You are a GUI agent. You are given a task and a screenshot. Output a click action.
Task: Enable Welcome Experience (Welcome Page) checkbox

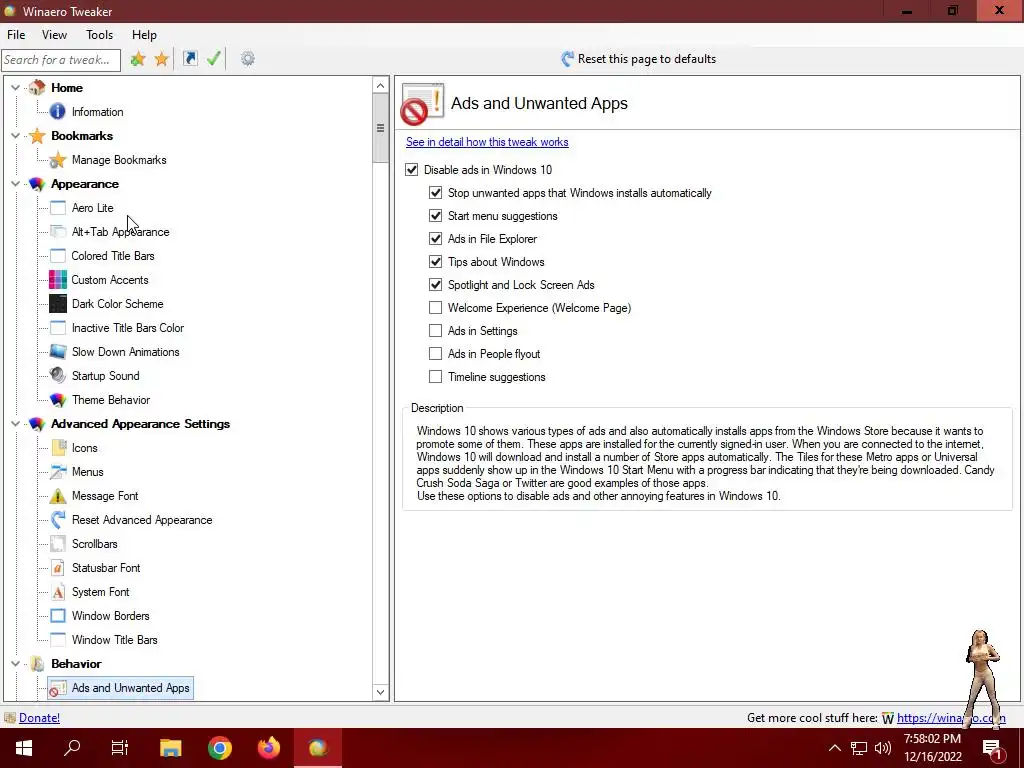tap(436, 308)
